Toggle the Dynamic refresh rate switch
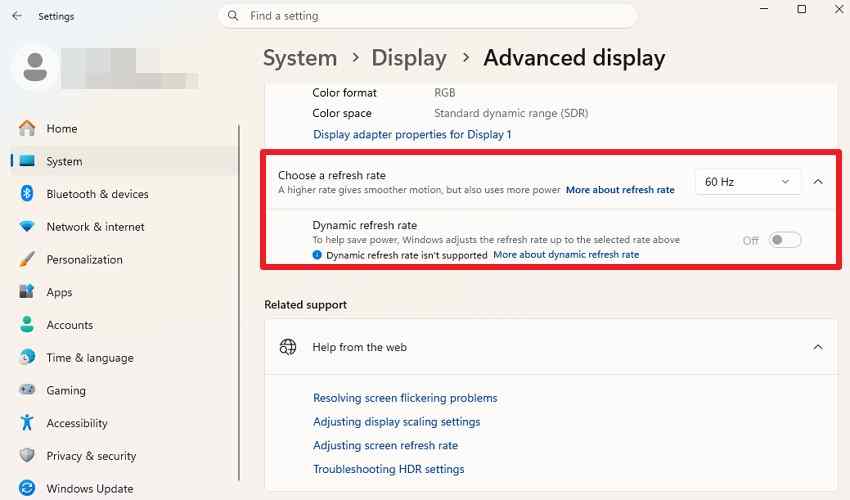850x500 pixels. click(x=784, y=240)
